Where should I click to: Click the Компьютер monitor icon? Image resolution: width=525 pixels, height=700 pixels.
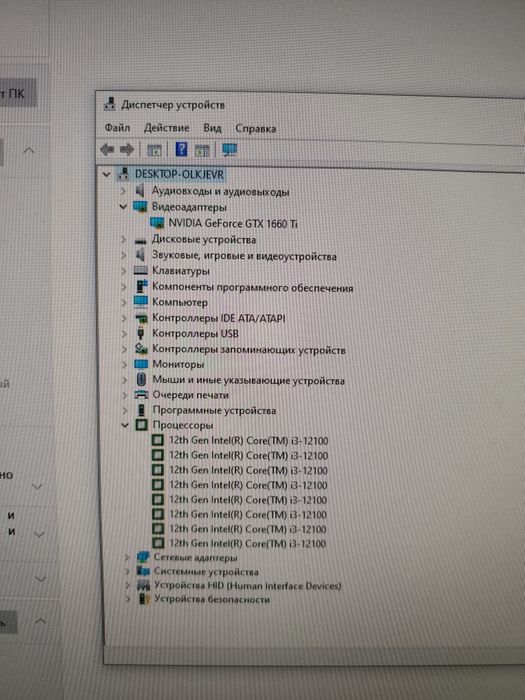click(x=141, y=302)
